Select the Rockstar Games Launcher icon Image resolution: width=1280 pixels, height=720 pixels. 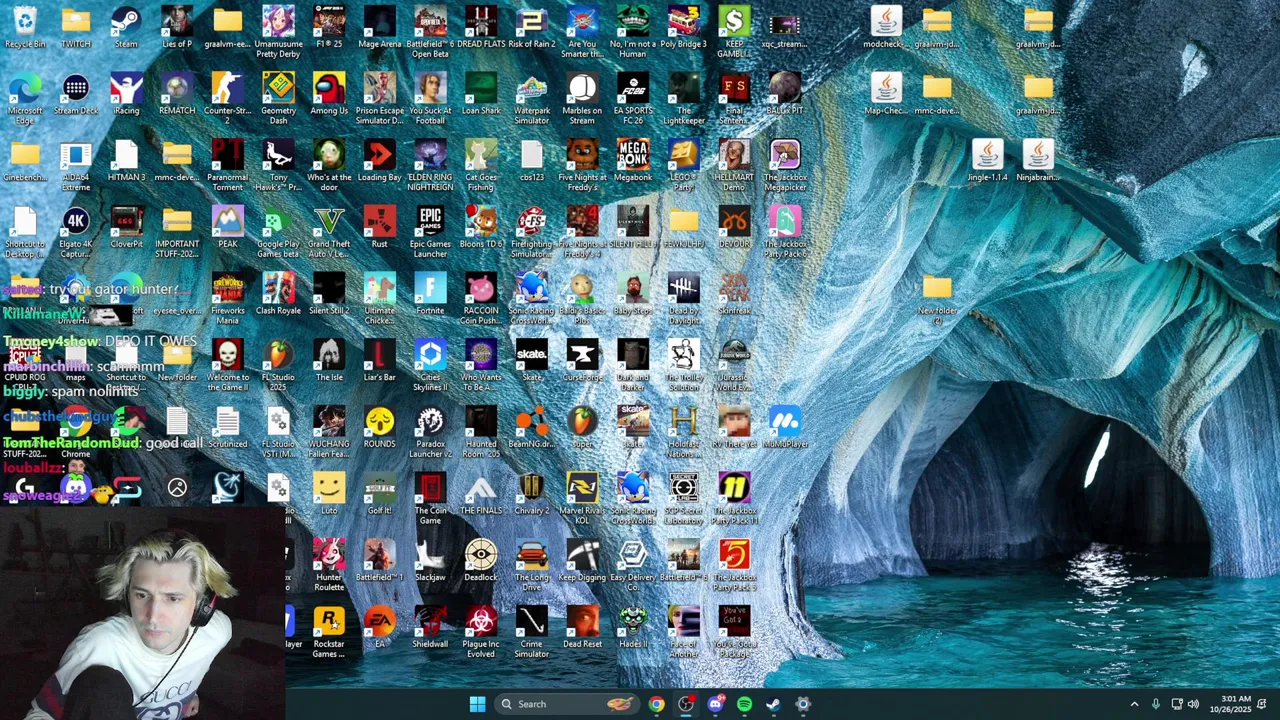tap(329, 632)
